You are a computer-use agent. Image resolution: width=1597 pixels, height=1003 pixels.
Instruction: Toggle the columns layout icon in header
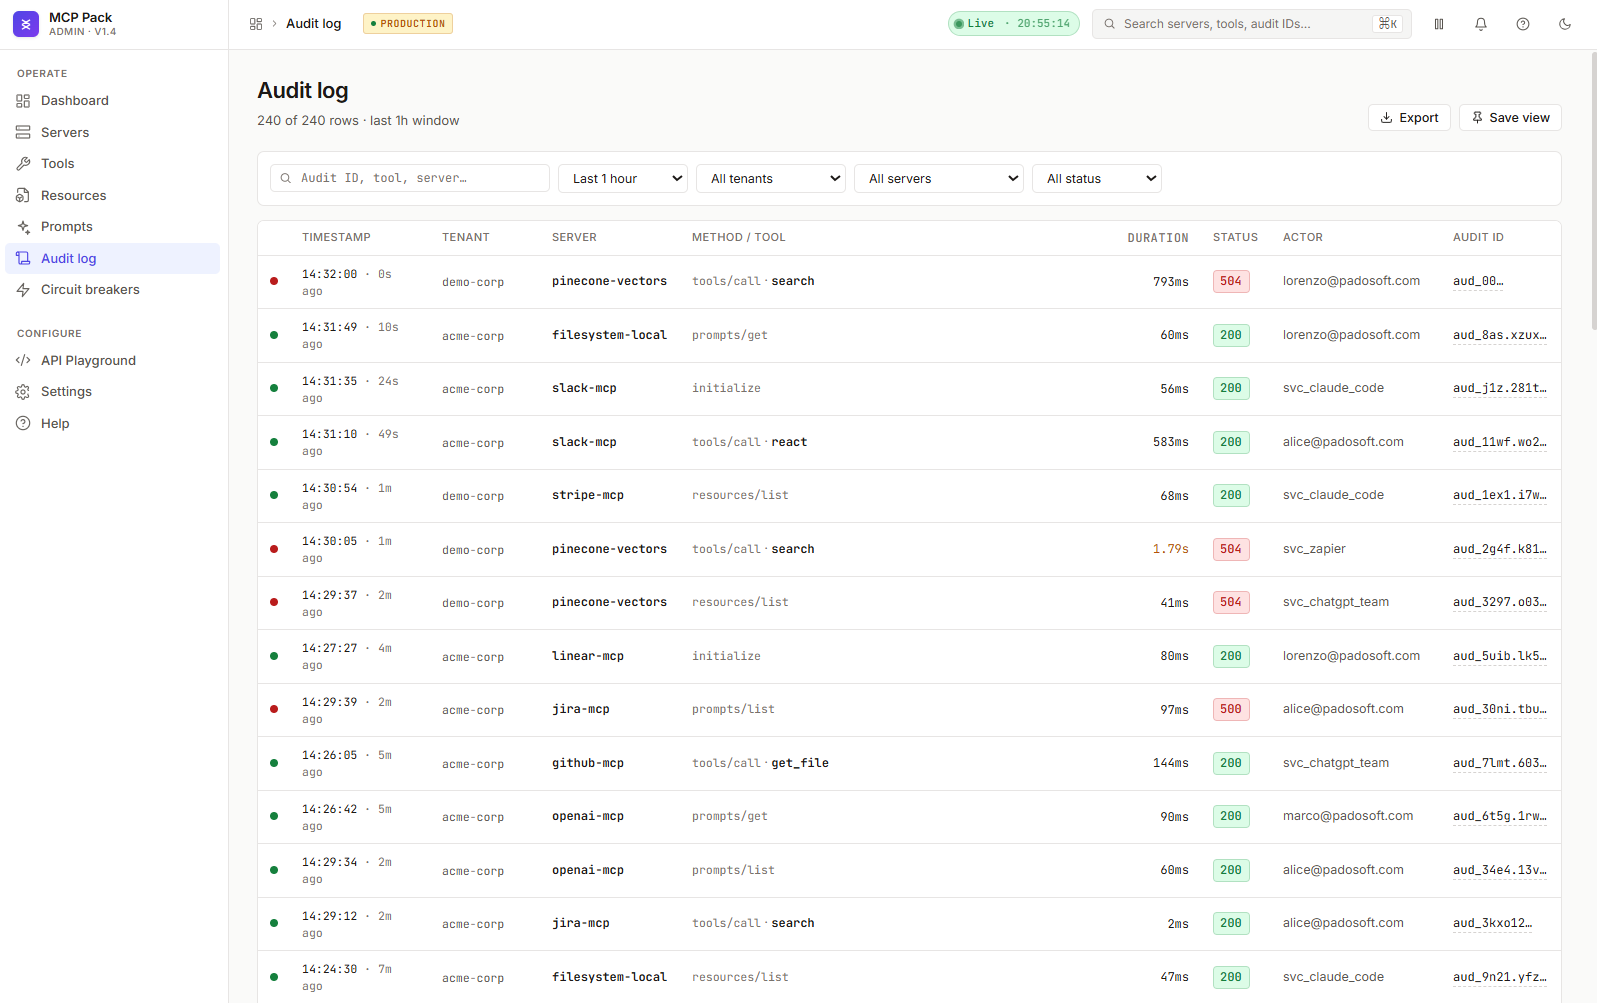coord(1439,24)
